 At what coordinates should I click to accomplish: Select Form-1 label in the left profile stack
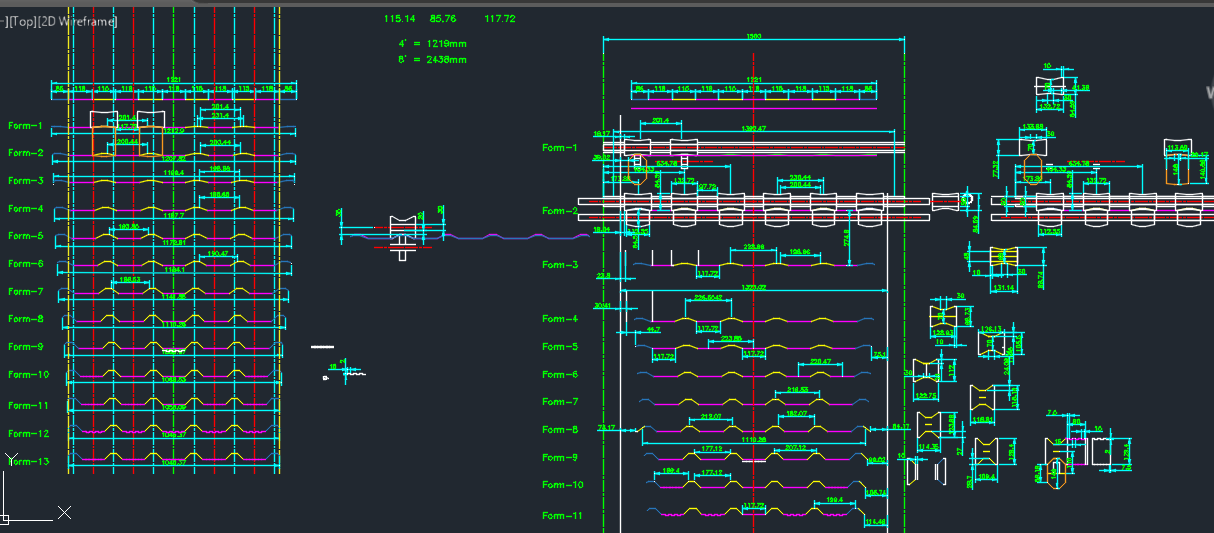(26, 126)
